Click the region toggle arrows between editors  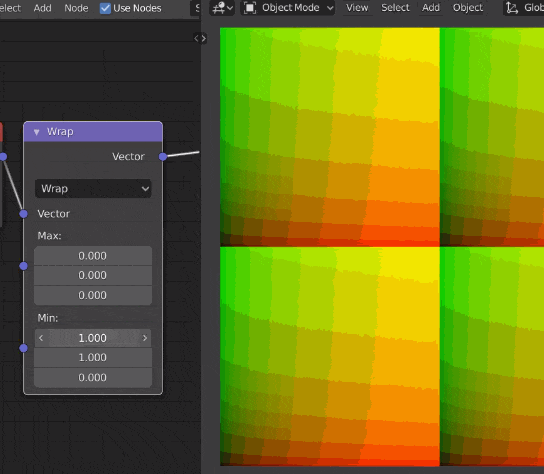(200, 38)
